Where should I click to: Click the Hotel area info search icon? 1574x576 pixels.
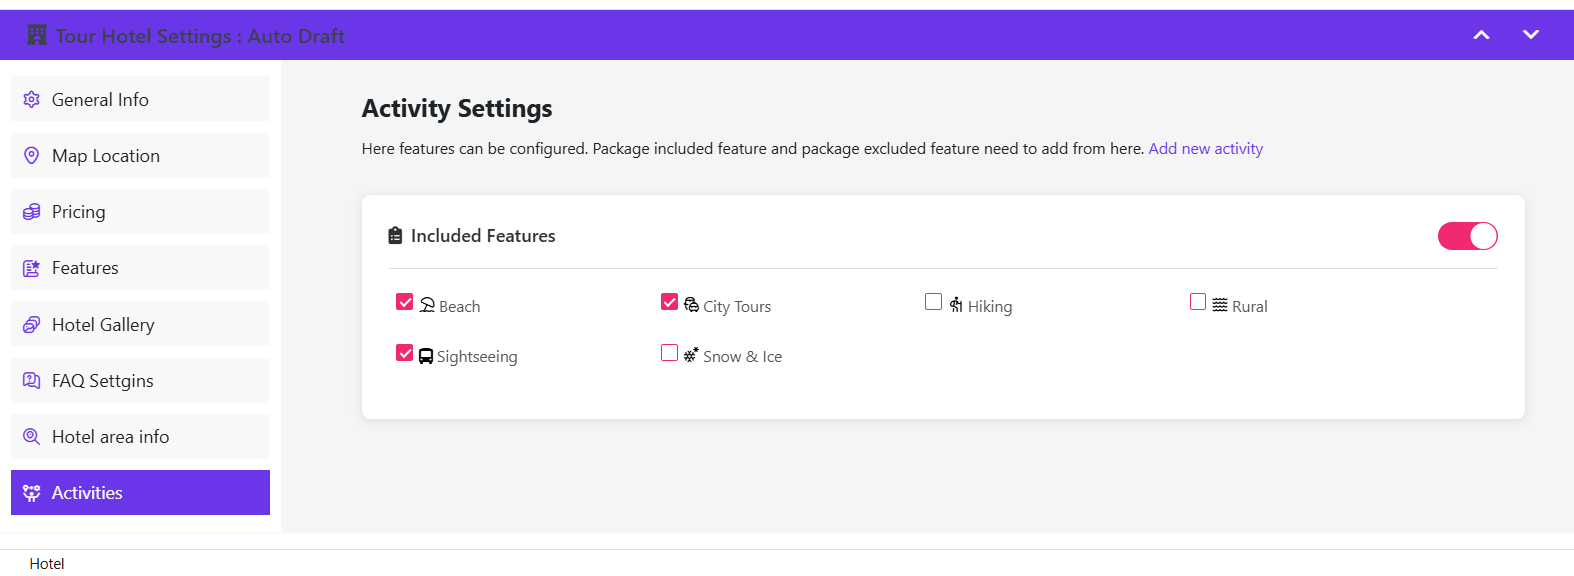[32, 437]
